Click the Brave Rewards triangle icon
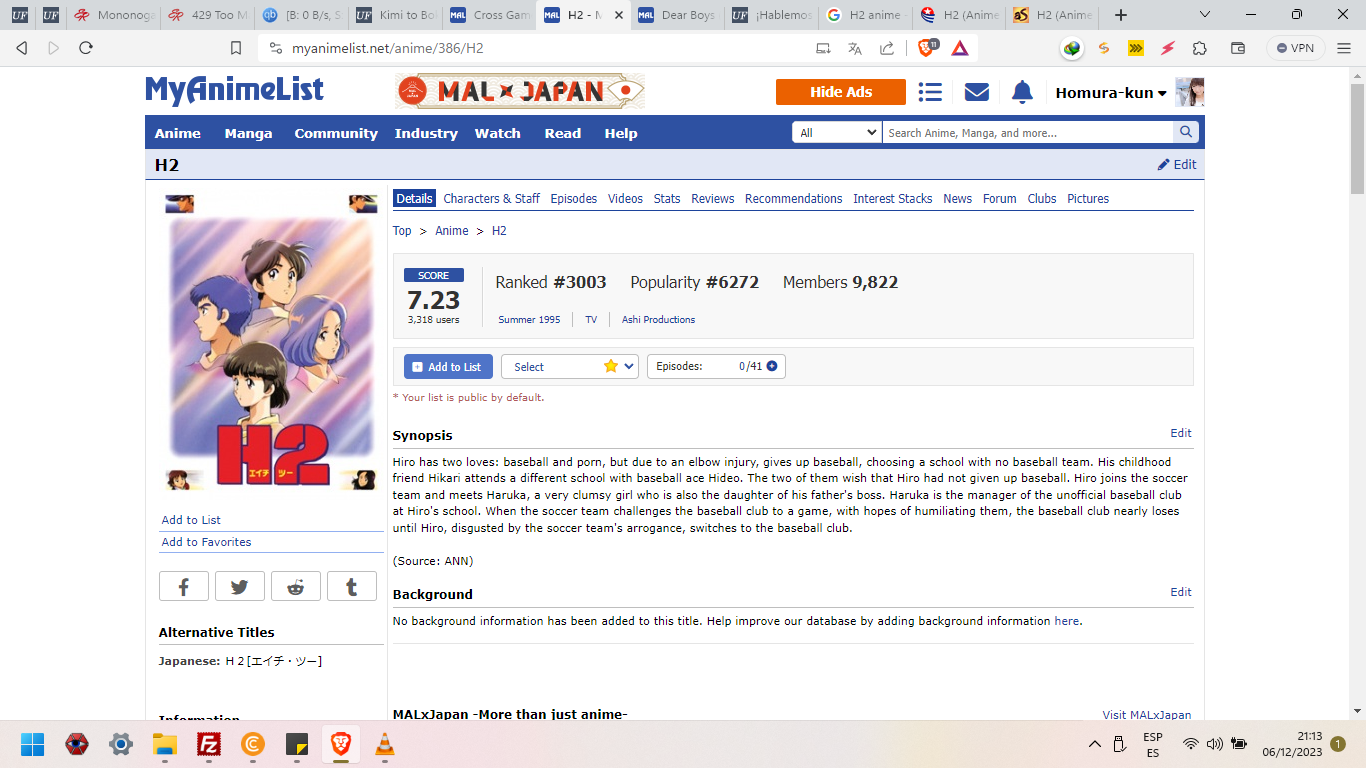This screenshot has height=768, width=1366. (x=960, y=47)
